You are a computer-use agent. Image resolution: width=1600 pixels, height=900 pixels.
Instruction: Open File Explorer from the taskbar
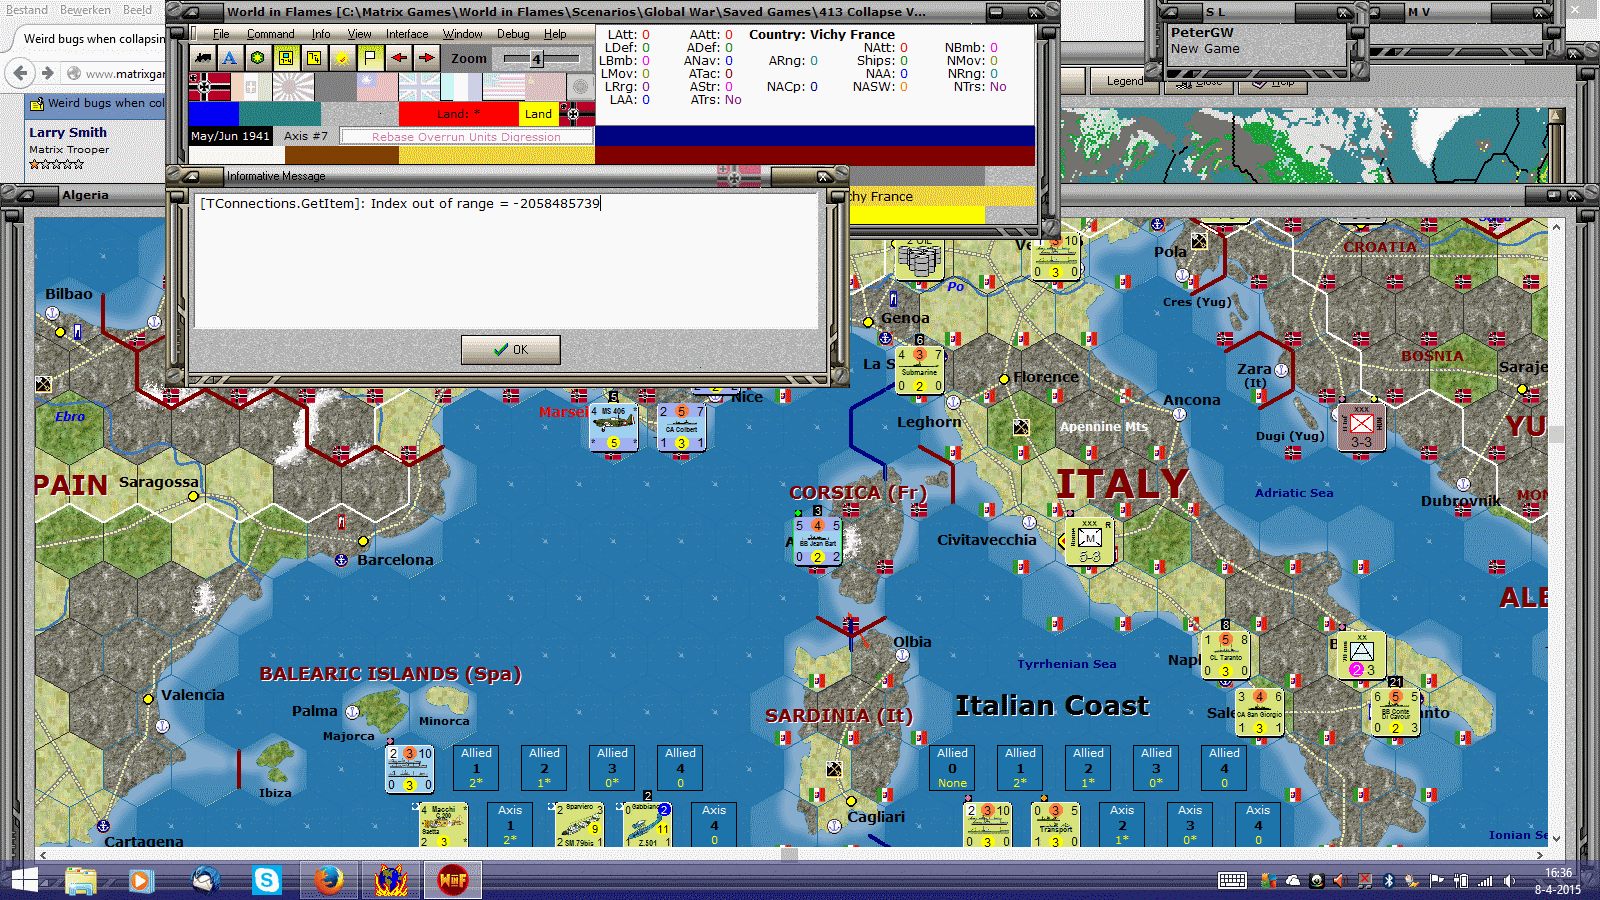[x=81, y=881]
